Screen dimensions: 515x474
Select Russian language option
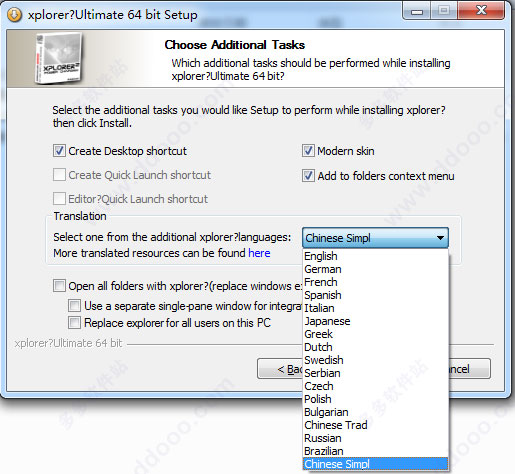(x=375, y=438)
